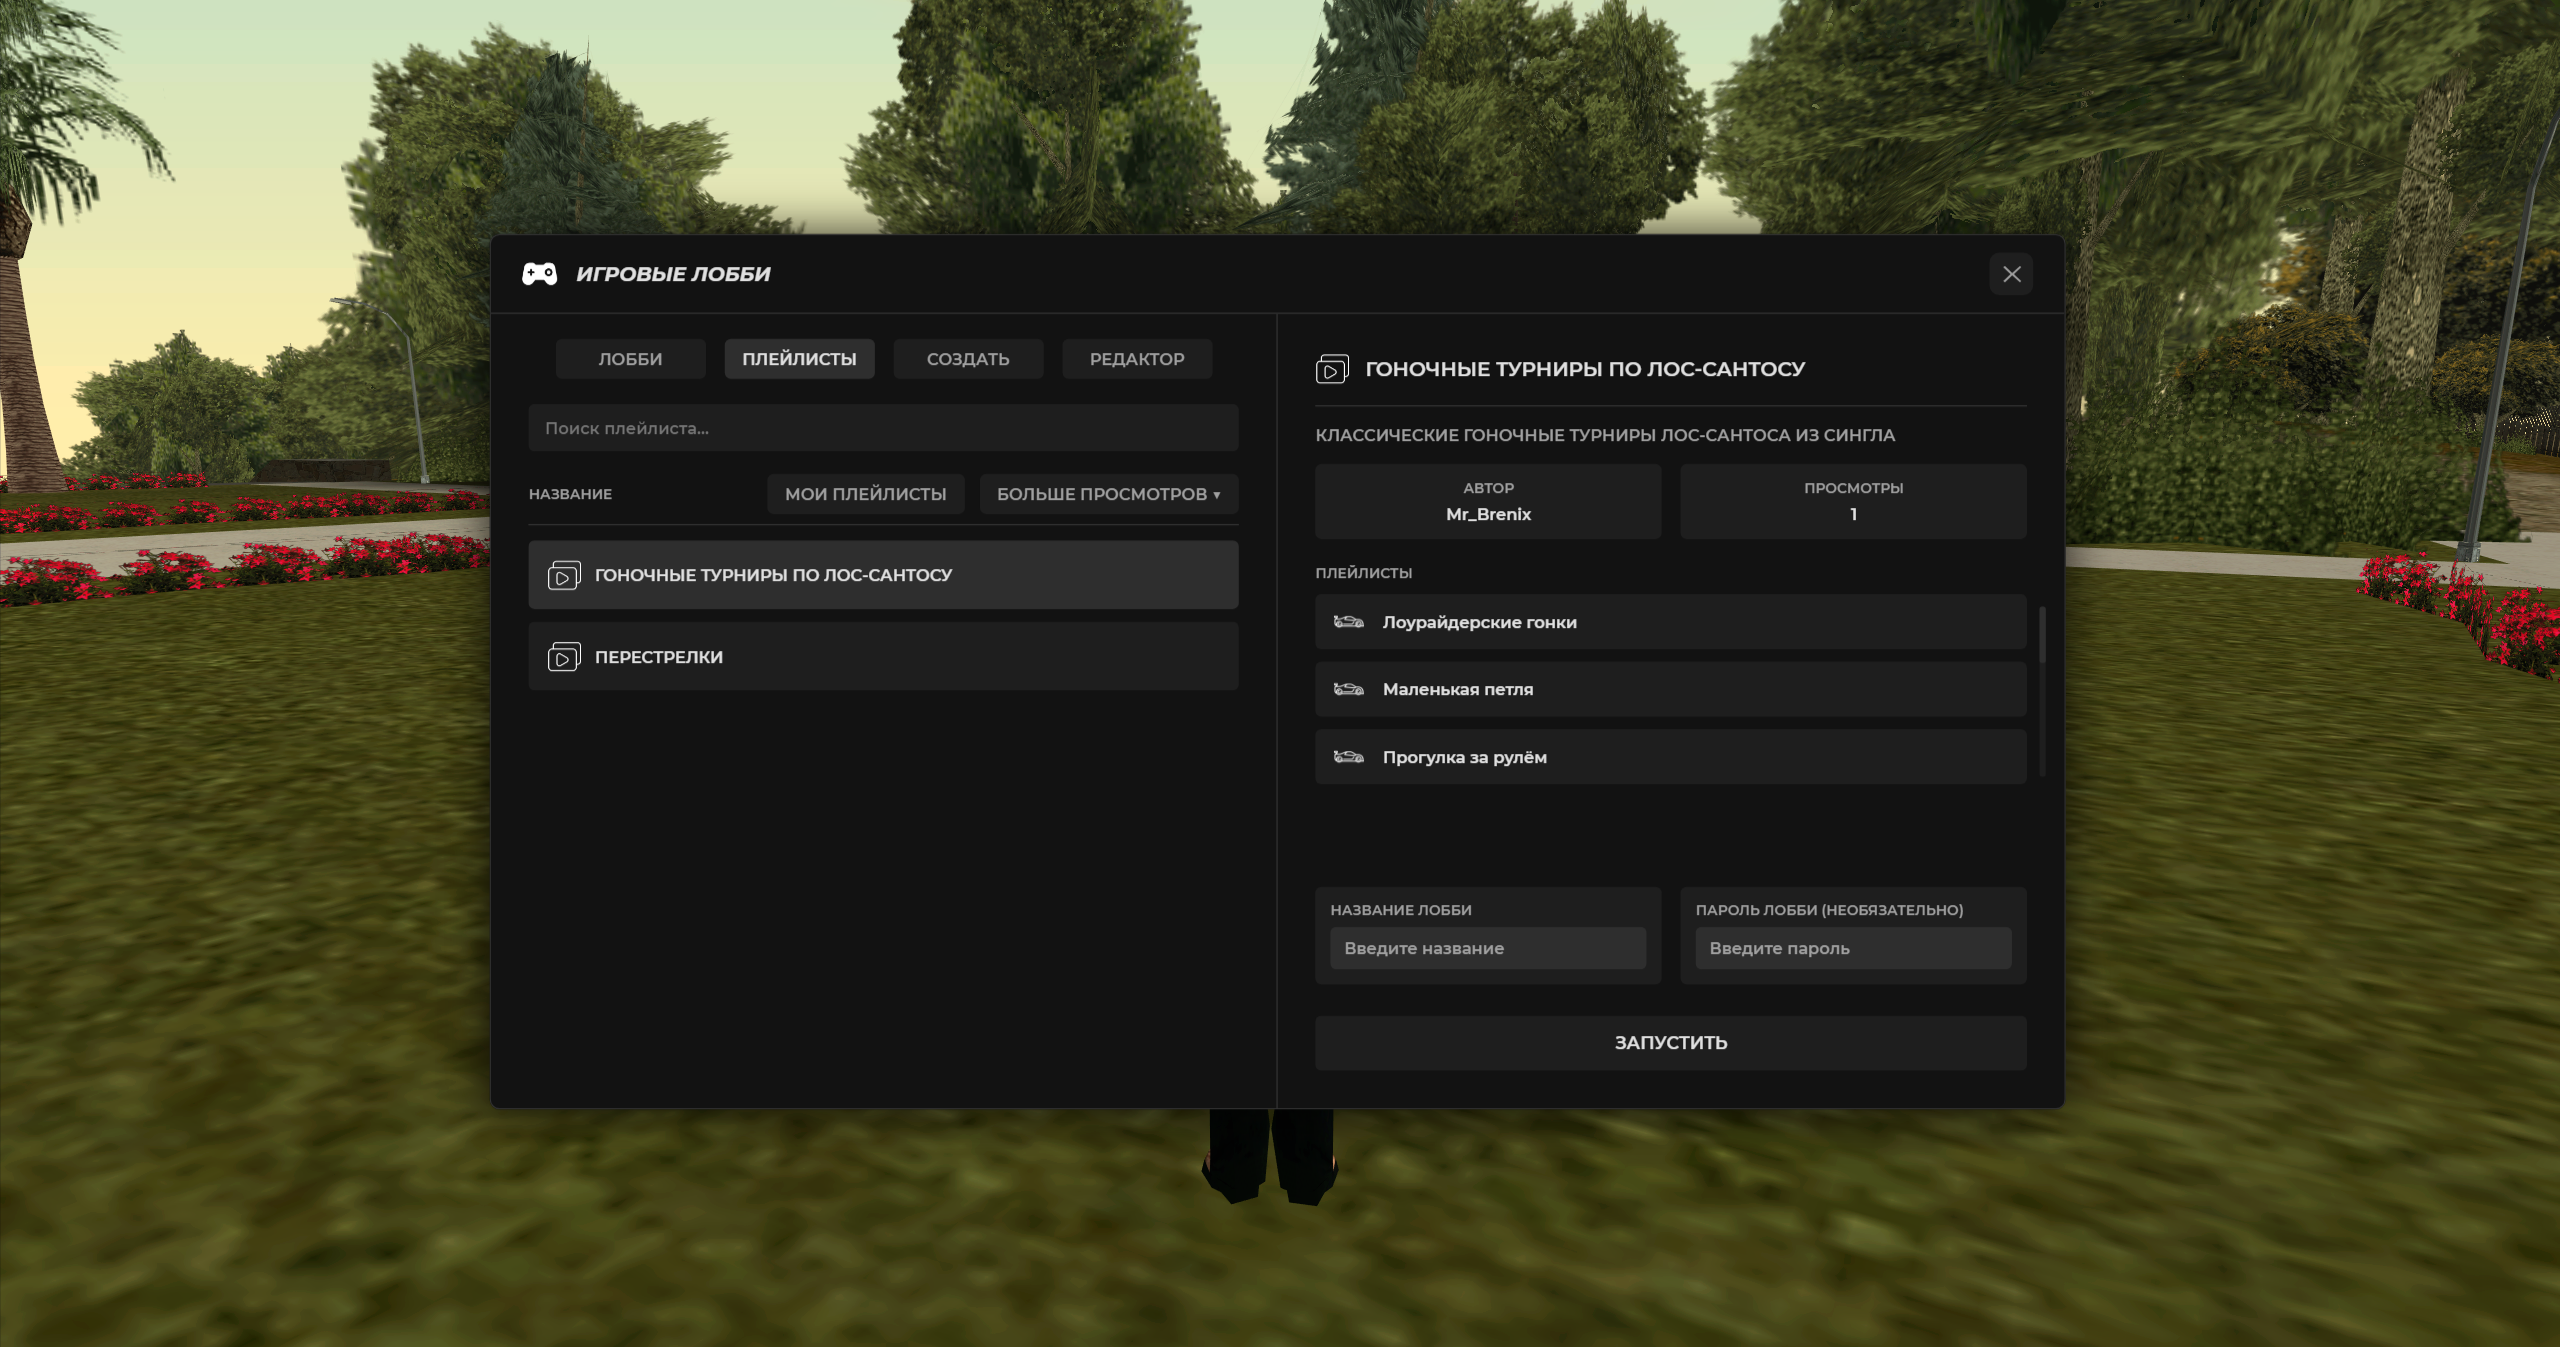Click the ИГРОВЫЕ ЛОББИ window title
The image size is (2560, 1347).
click(x=673, y=274)
